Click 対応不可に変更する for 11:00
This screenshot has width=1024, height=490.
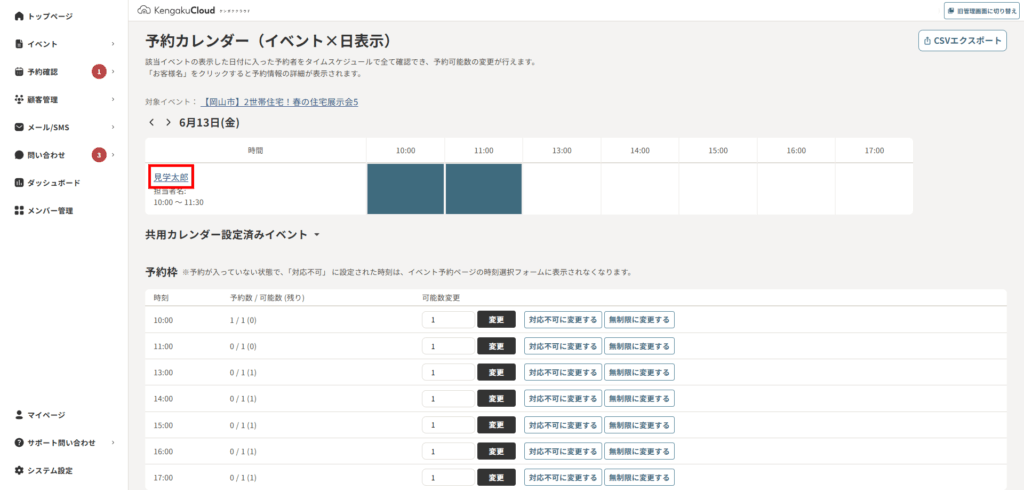coord(562,346)
